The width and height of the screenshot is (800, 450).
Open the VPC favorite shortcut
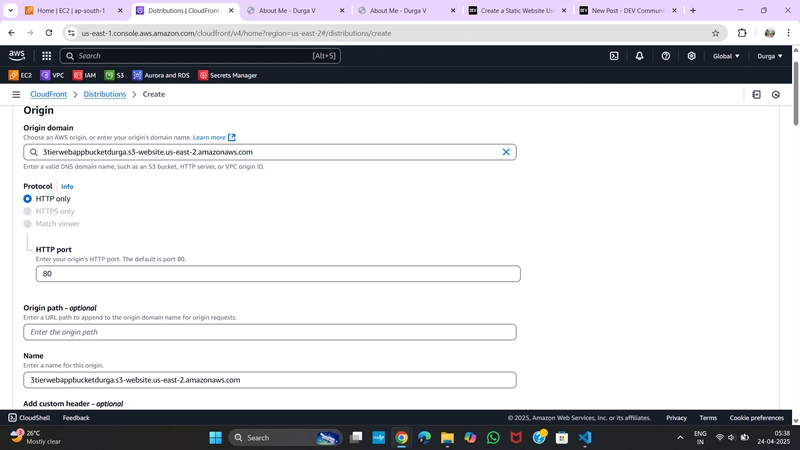click(x=53, y=76)
